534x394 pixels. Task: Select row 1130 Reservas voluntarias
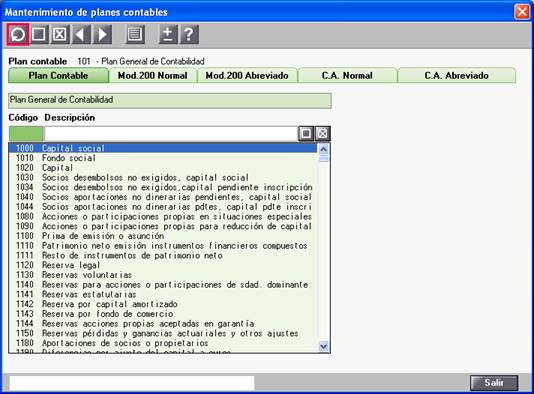(x=163, y=275)
